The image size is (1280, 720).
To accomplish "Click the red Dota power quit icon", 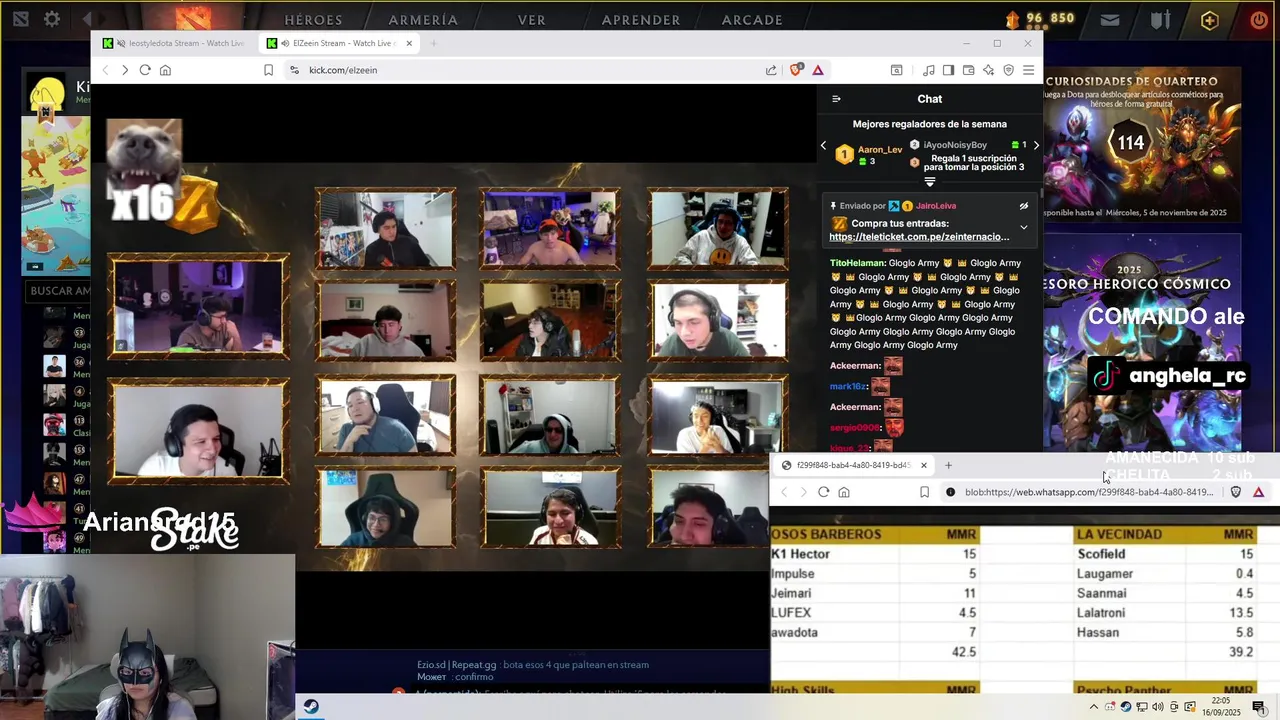I will (1258, 19).
